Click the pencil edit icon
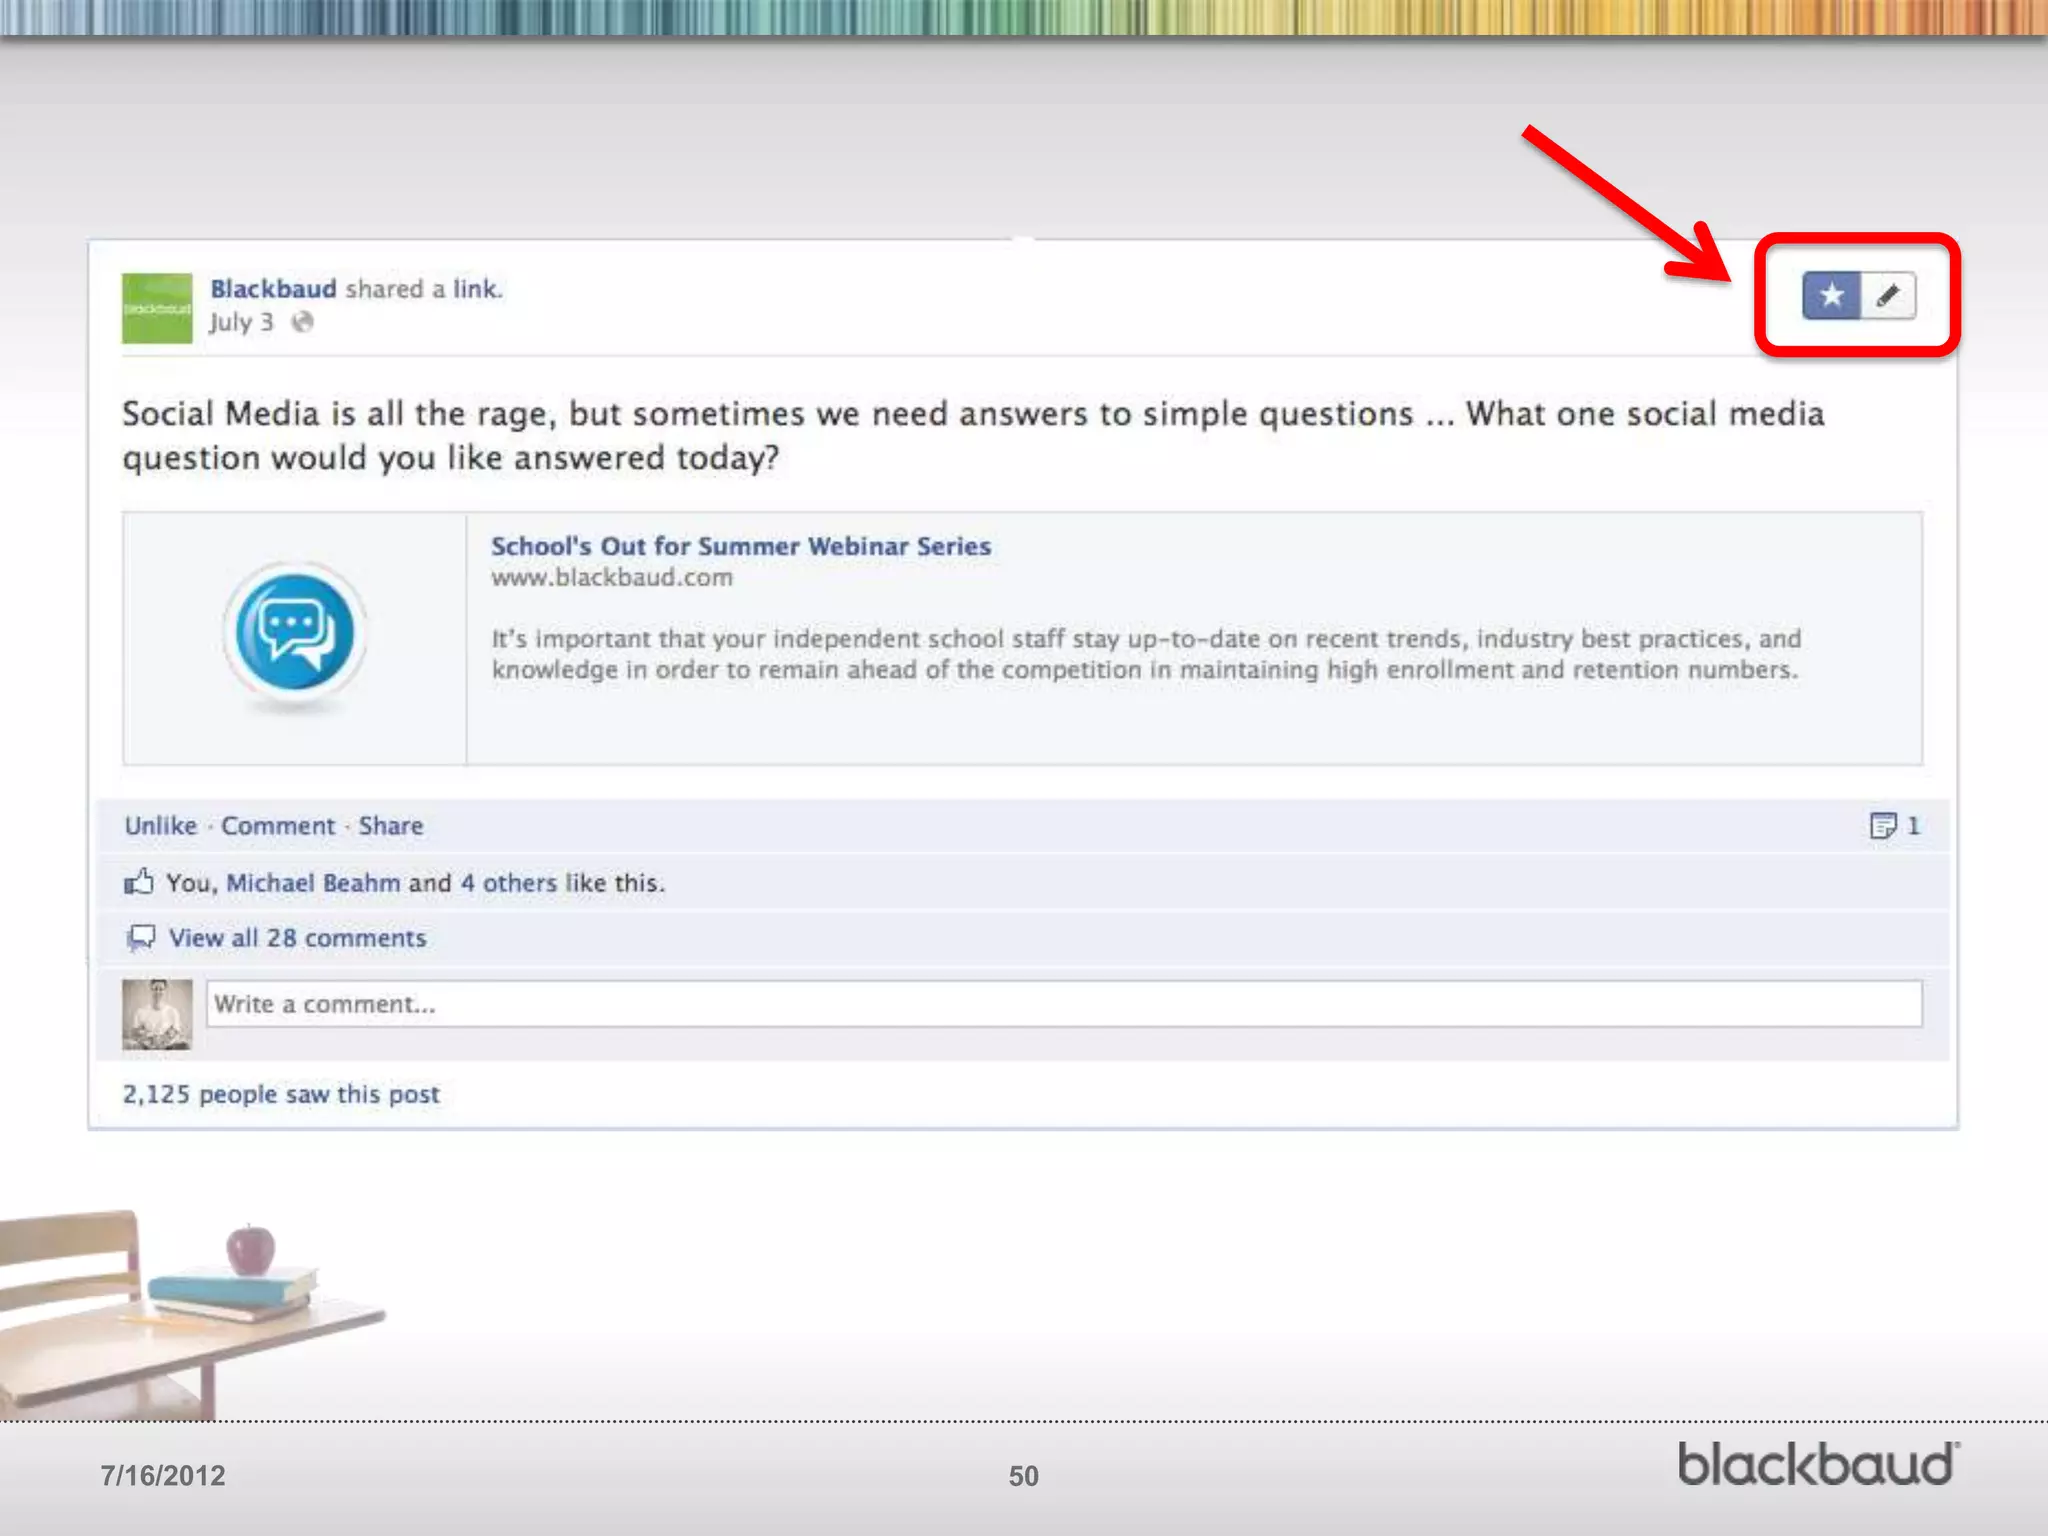Screen dimensions: 2048x1536 (1888, 295)
